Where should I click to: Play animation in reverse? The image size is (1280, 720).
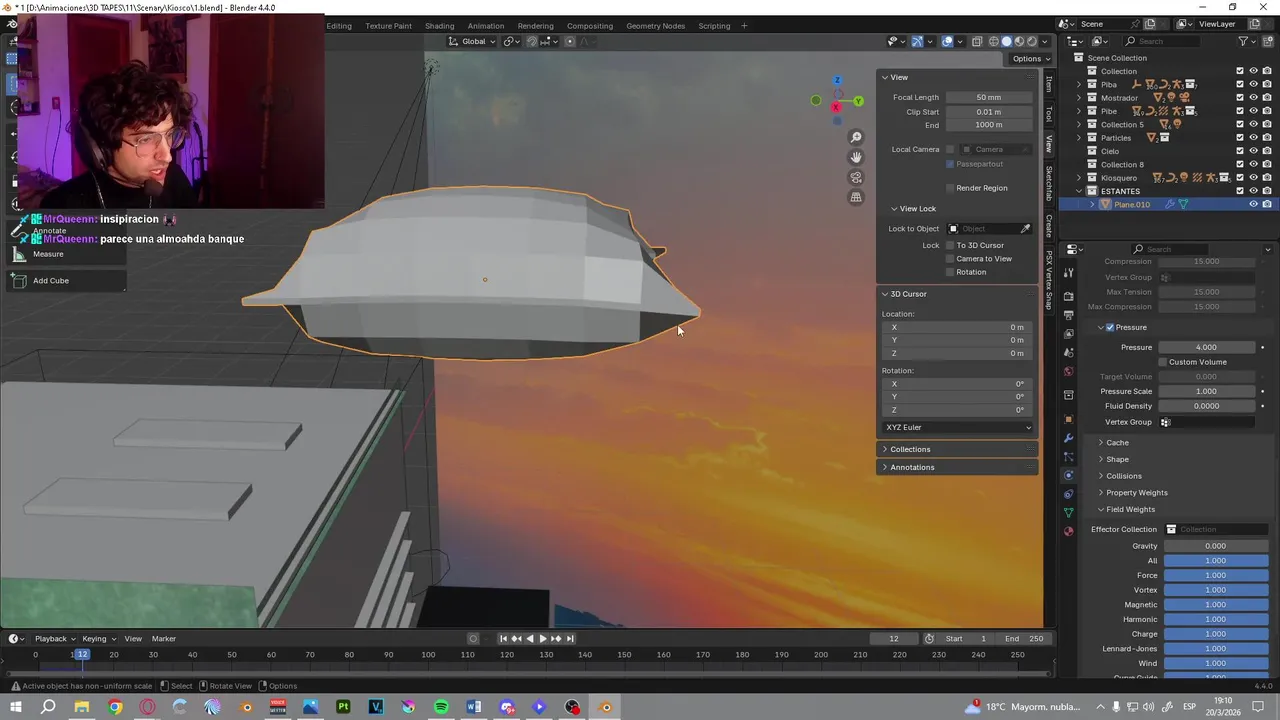click(x=530, y=639)
